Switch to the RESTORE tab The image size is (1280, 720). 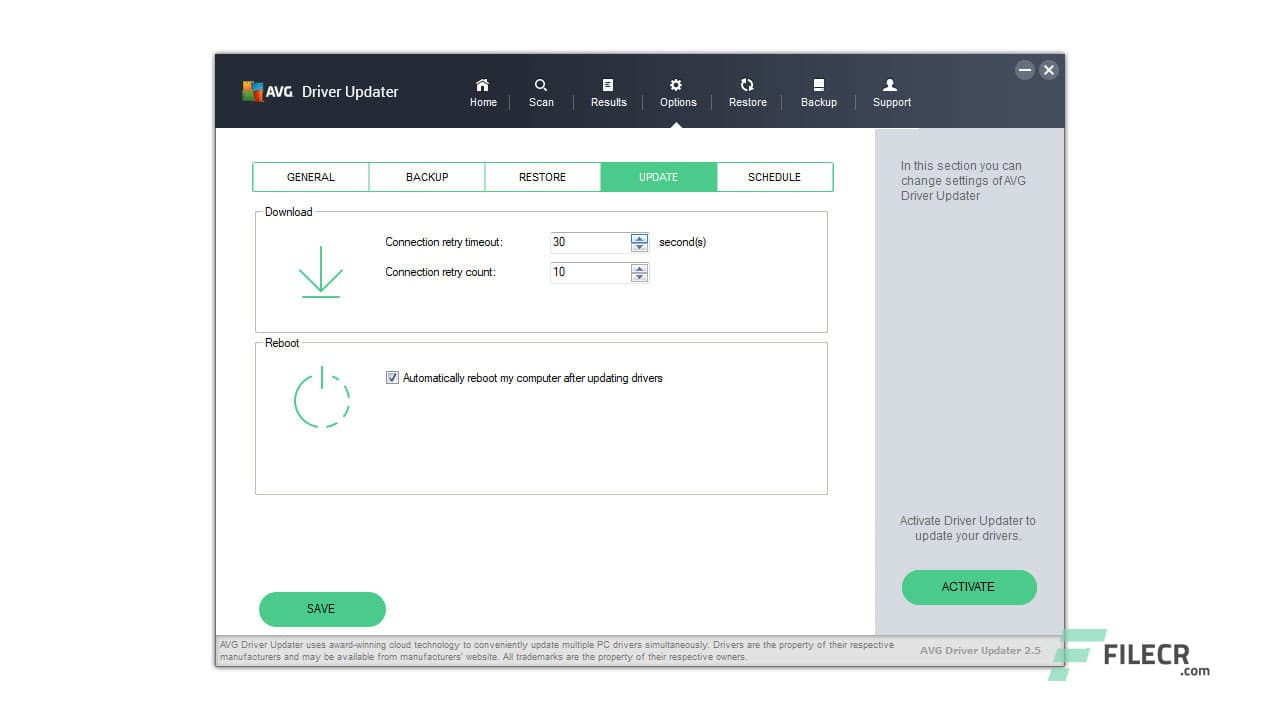click(543, 177)
